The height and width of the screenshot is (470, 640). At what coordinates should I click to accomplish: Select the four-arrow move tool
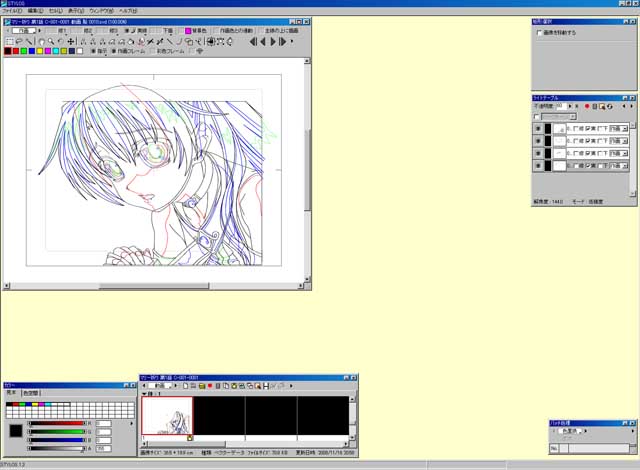point(71,41)
